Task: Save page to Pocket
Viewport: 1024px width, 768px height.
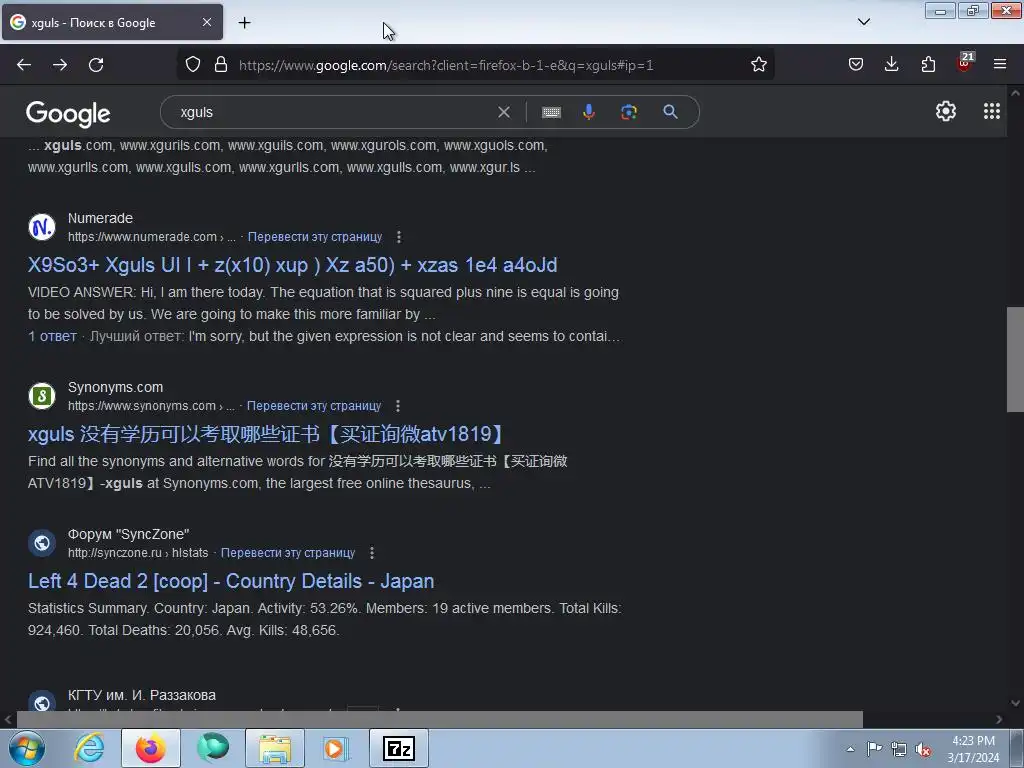Action: [856, 65]
